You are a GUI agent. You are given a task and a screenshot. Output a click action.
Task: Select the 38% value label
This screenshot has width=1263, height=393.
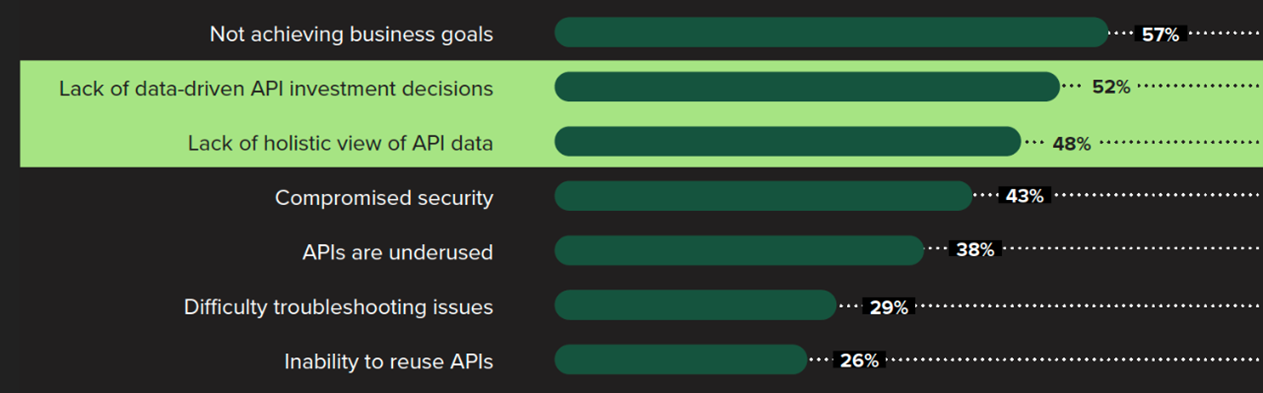pos(975,251)
